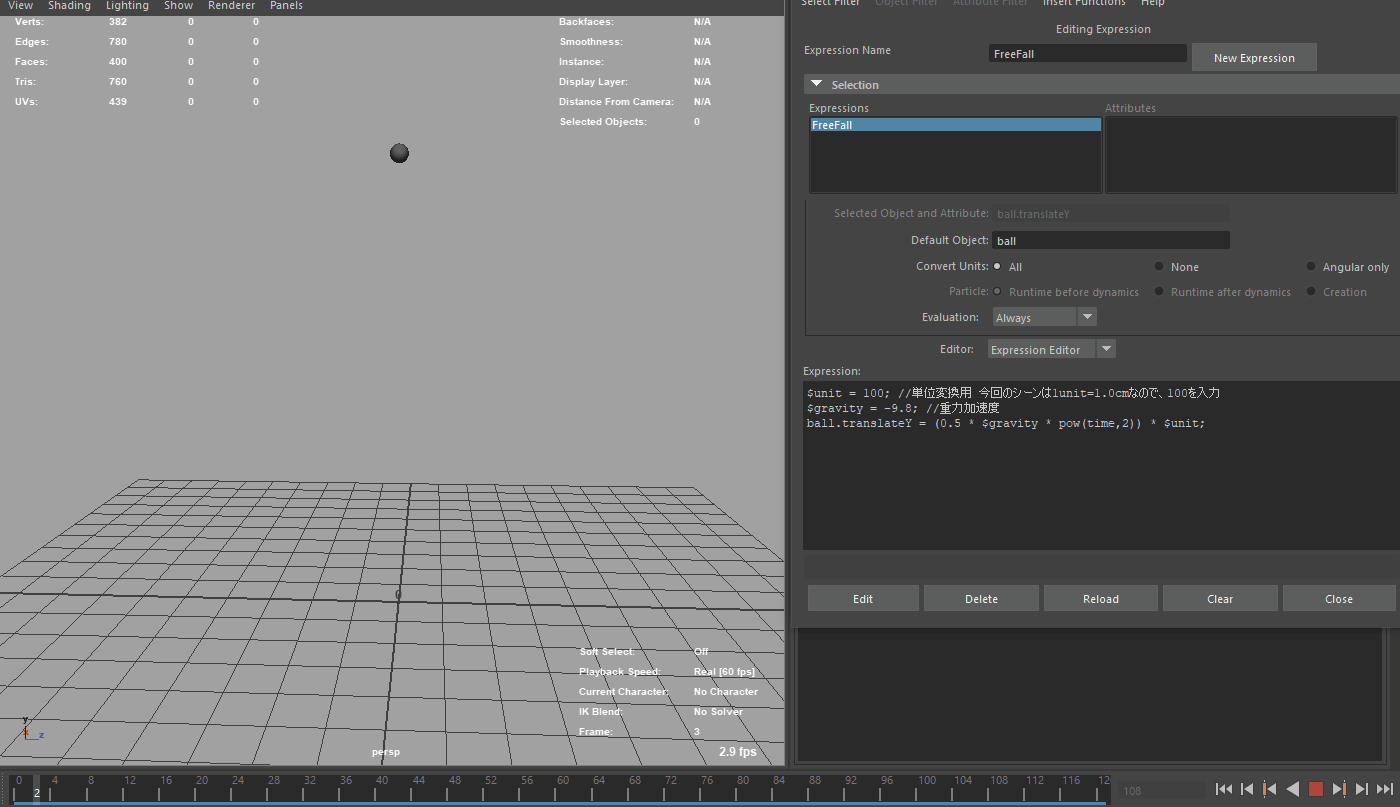The width and height of the screenshot is (1400, 807).
Task: Click the Playback Speed HUD value
Action: [x=724, y=672]
